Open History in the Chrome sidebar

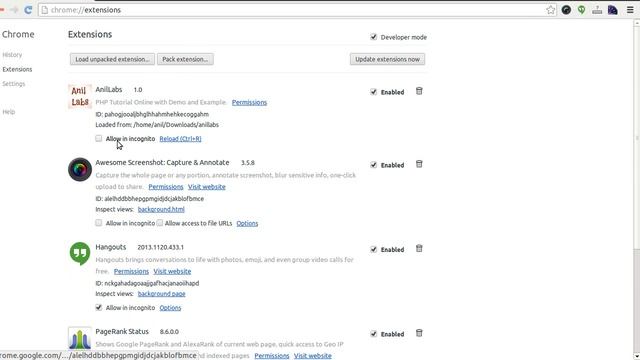tap(12, 55)
